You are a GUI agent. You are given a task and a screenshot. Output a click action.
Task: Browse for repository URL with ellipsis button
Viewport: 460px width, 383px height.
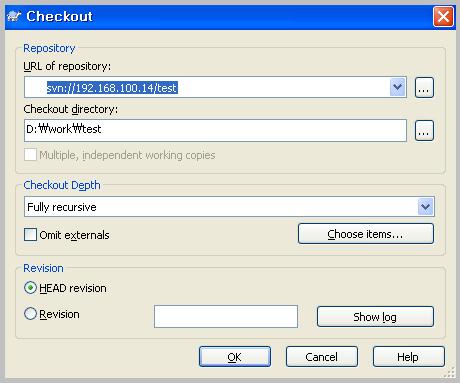click(424, 88)
